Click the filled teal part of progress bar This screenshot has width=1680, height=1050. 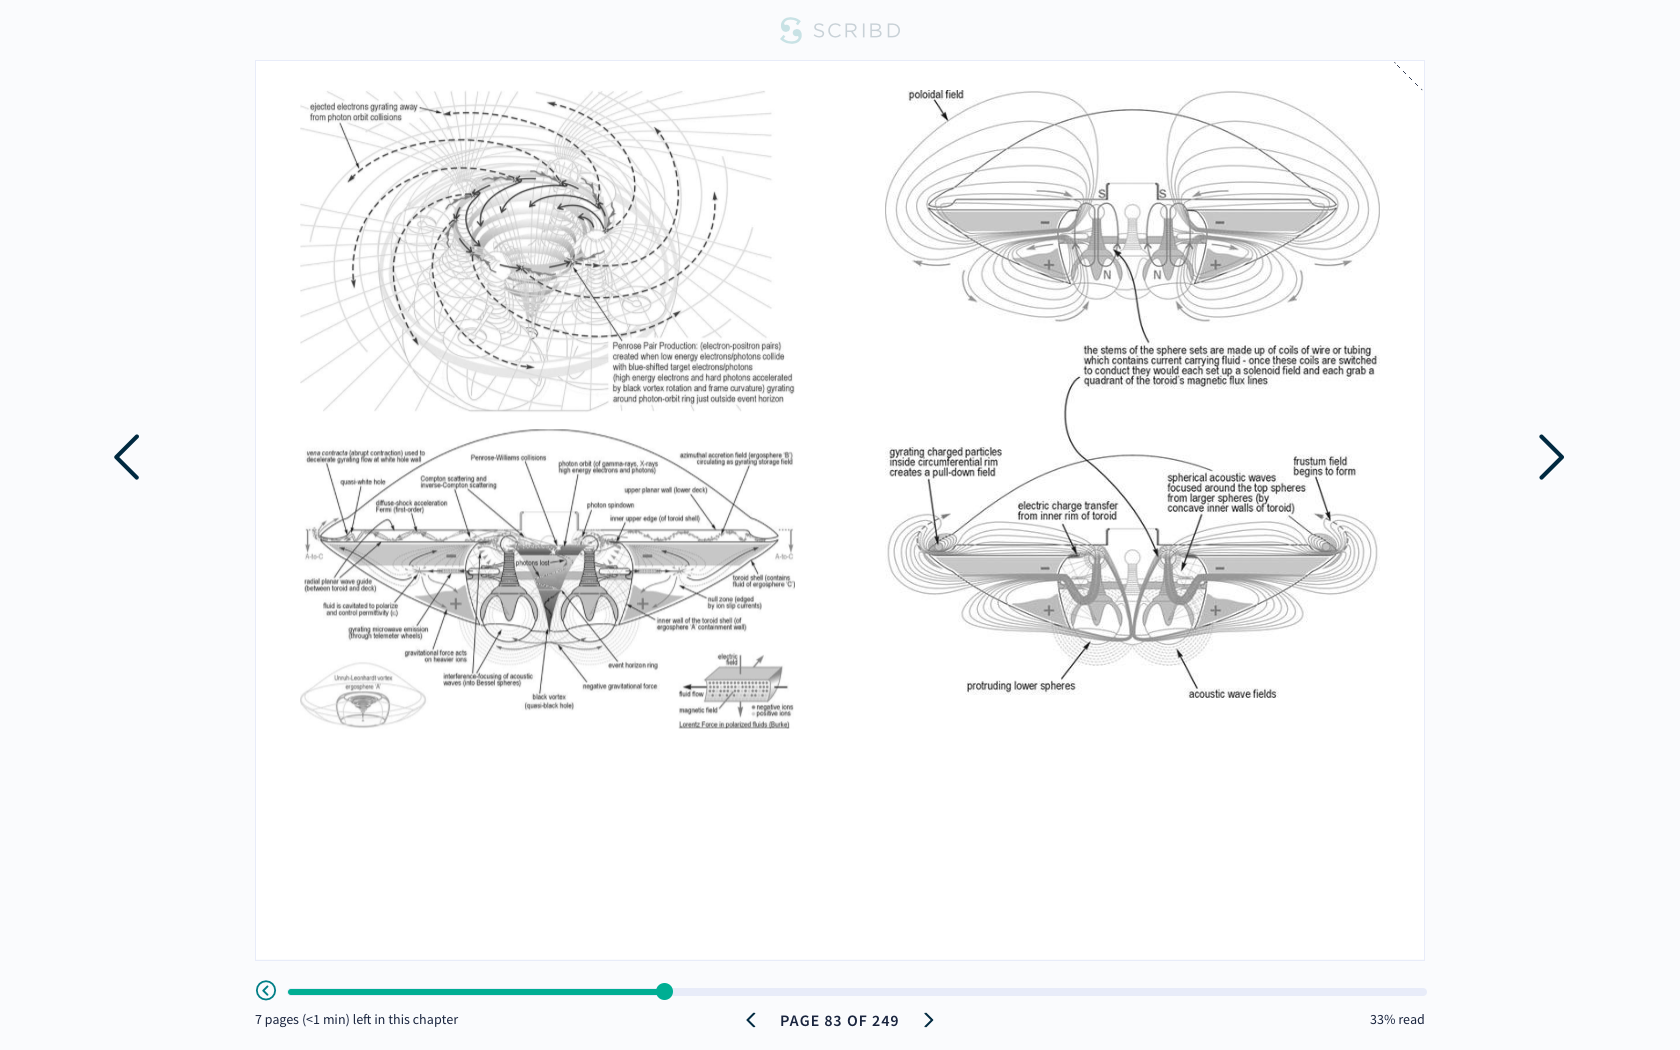[470, 992]
